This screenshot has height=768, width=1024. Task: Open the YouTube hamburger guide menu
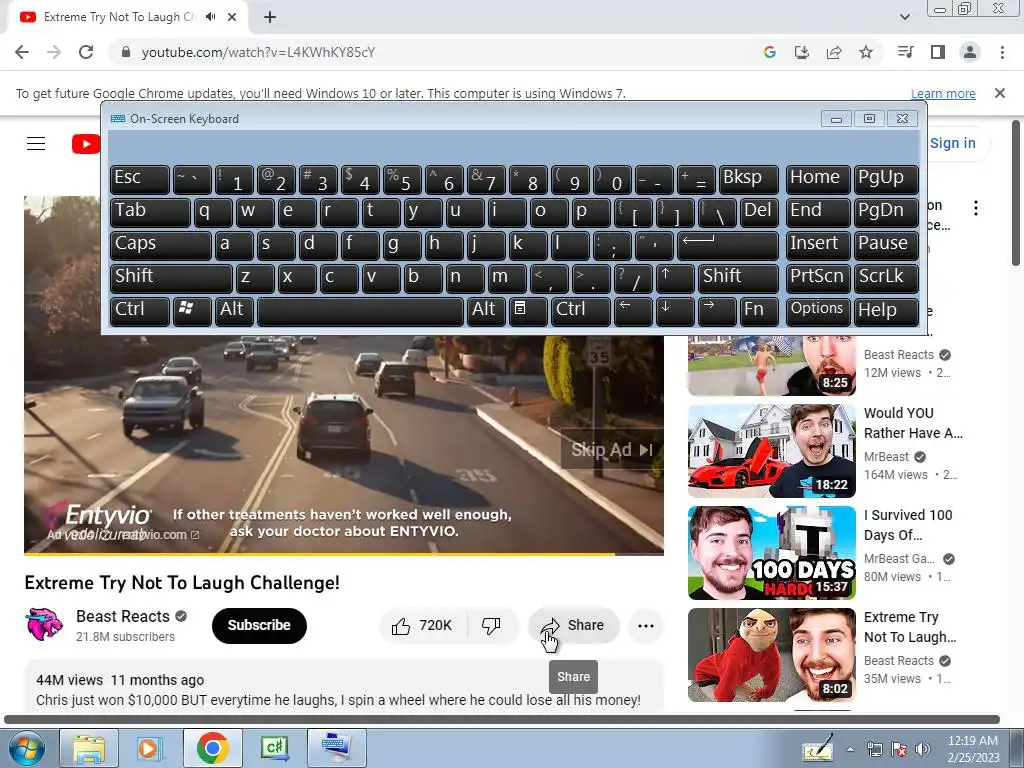coord(36,143)
